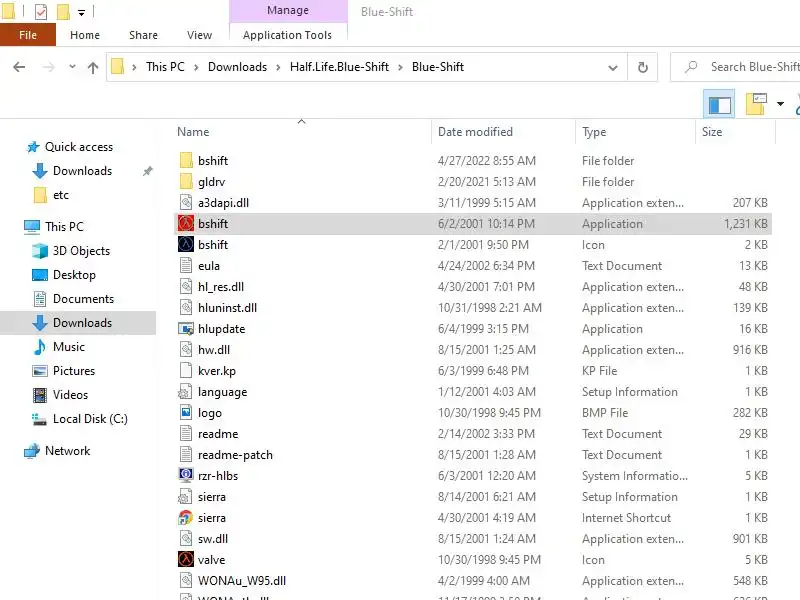Screen dimensions: 800x600
Task: Navigate to Half.Life.Blue-Shift breadcrumb
Action: pos(339,67)
